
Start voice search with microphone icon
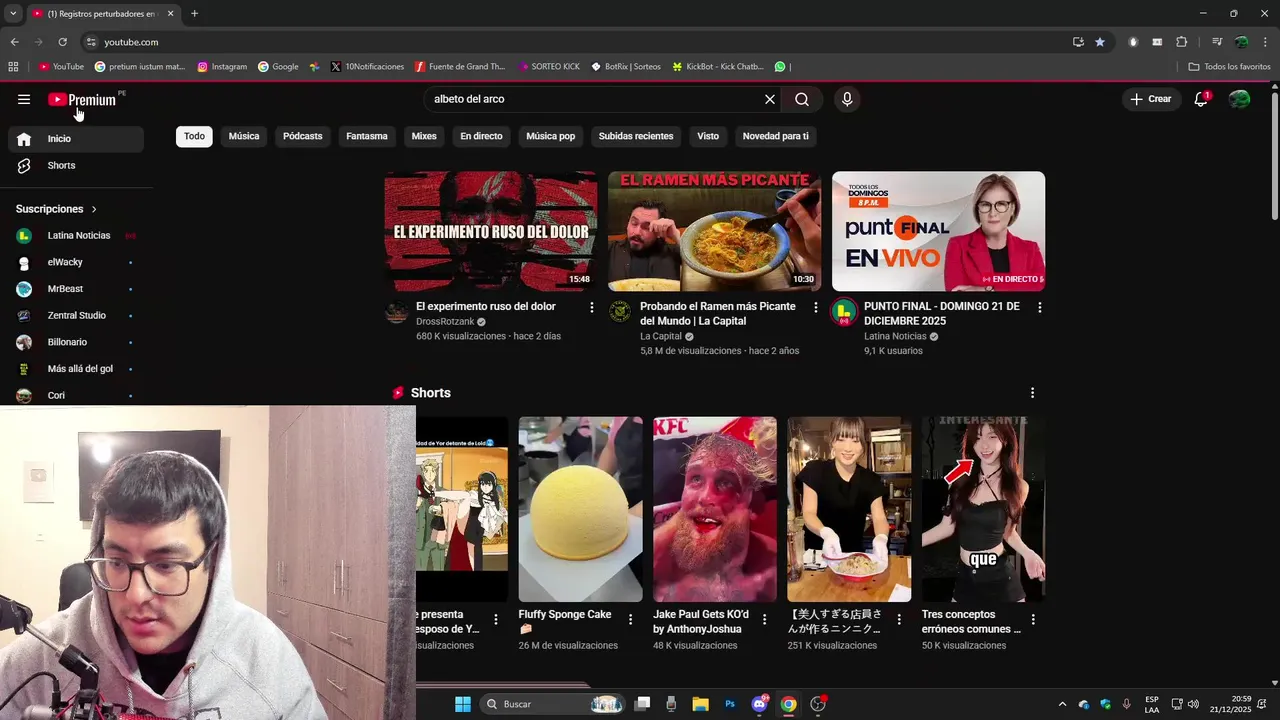click(847, 99)
